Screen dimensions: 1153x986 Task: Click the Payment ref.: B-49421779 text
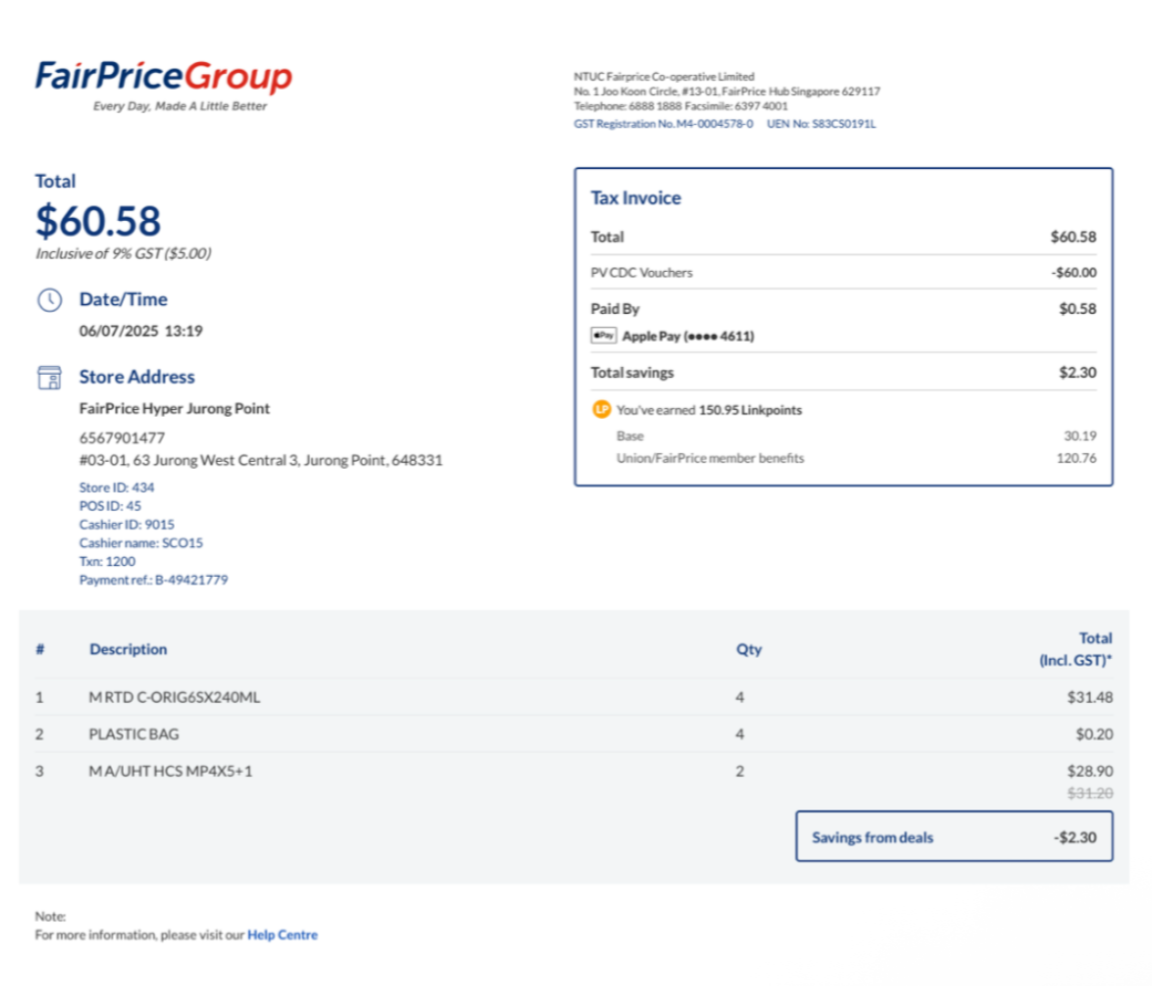click(154, 579)
